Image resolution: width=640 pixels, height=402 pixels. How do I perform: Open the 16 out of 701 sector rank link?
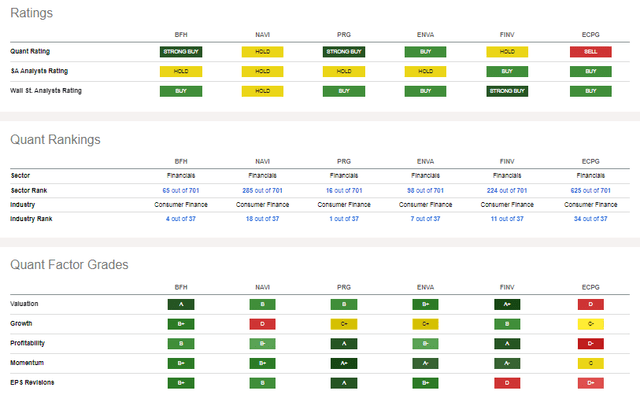(x=344, y=191)
